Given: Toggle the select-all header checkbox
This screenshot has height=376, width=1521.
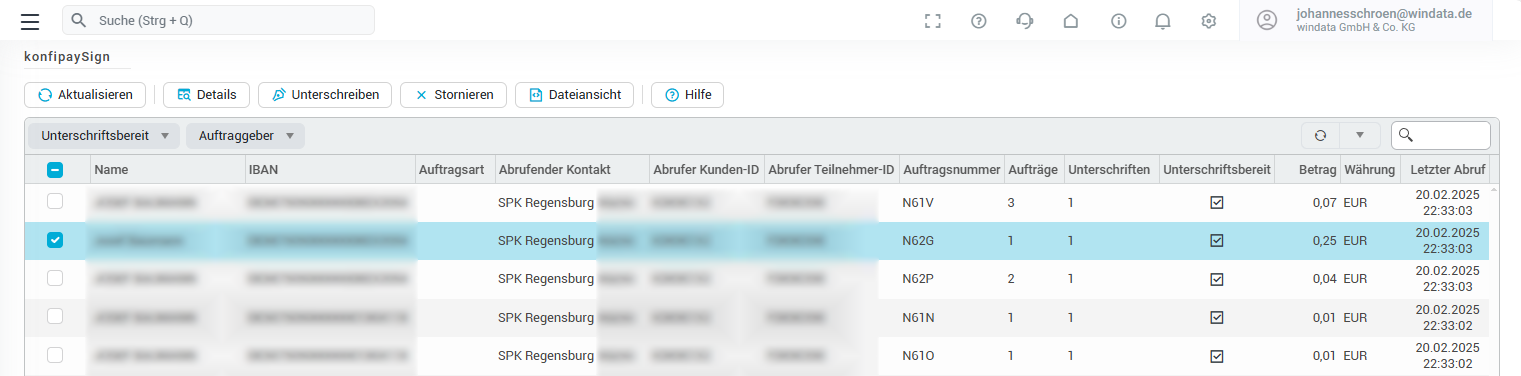Looking at the screenshot, I should [55, 170].
